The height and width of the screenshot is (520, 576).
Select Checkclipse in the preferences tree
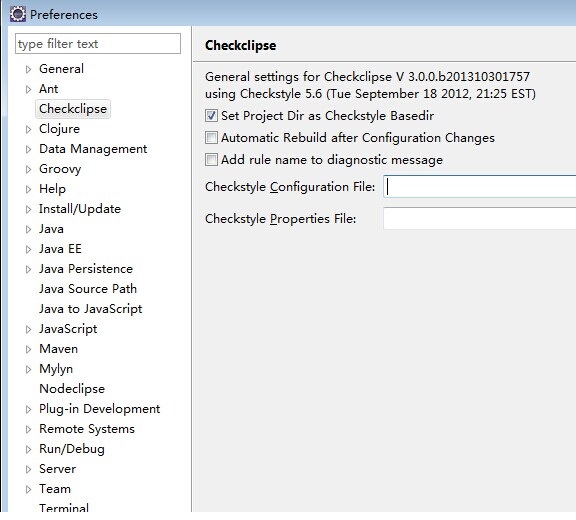(73, 109)
